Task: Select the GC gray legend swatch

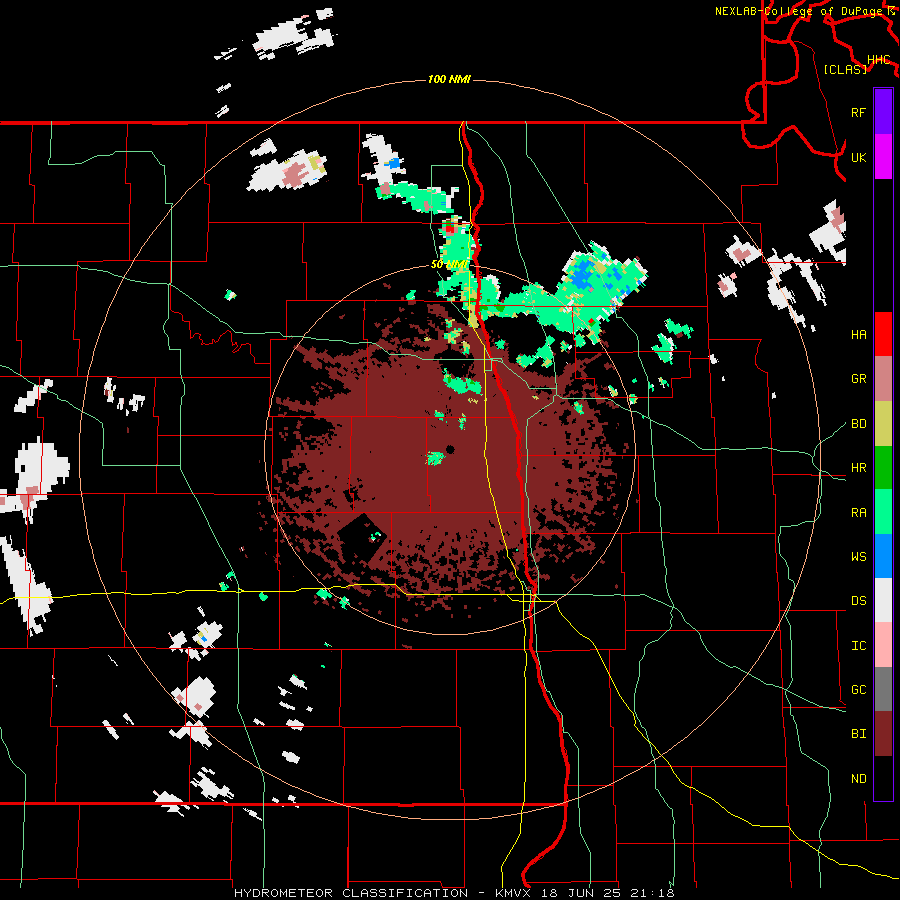Action: [x=883, y=689]
